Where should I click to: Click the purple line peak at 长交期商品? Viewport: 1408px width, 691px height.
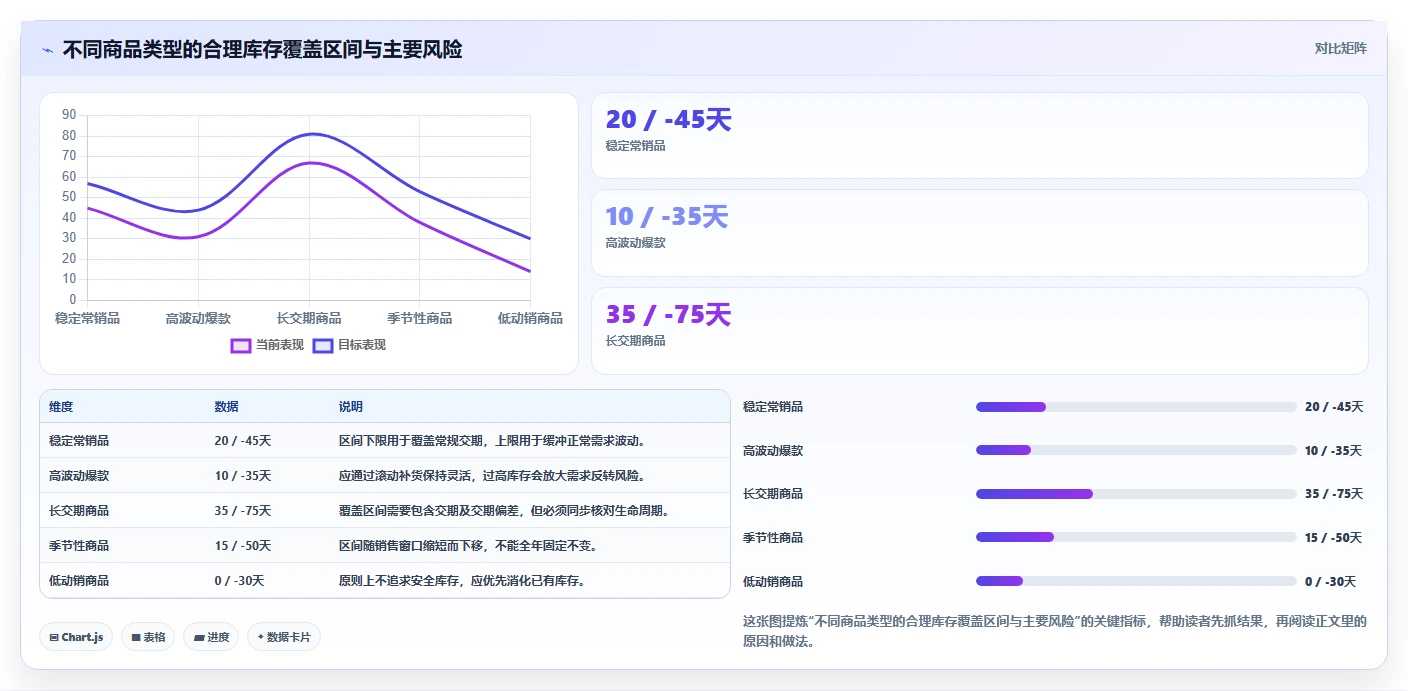(x=311, y=163)
